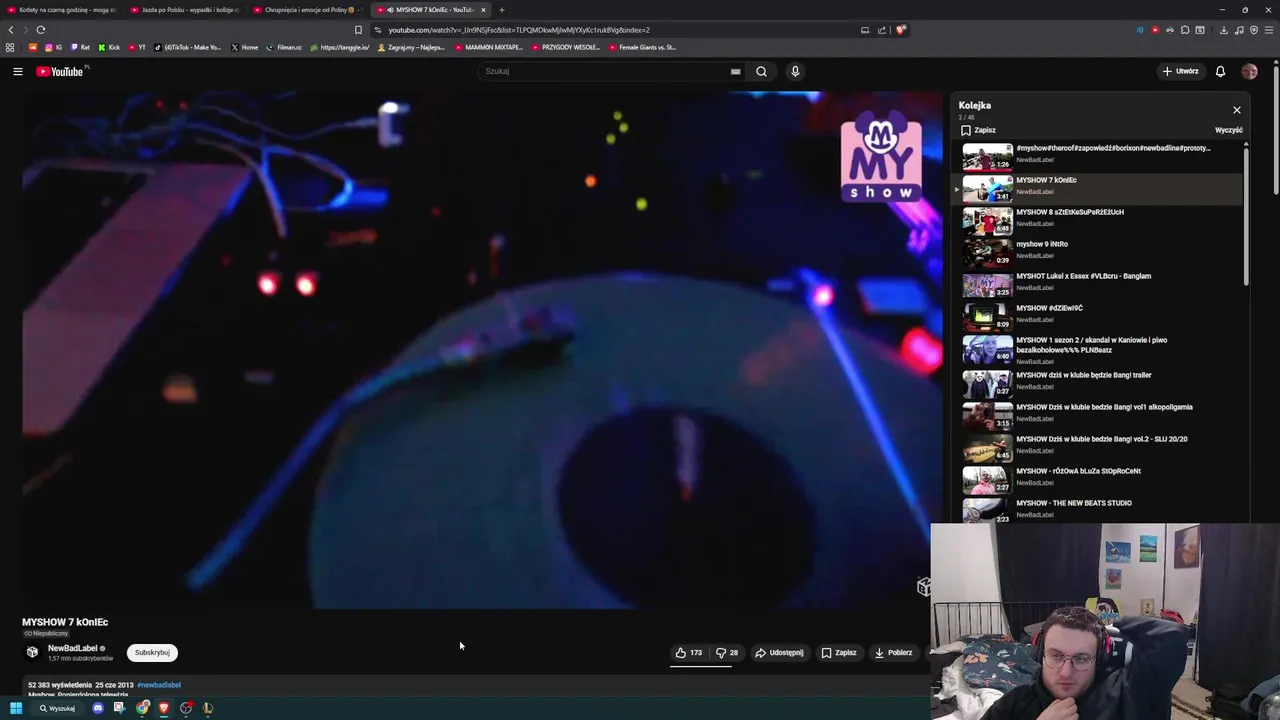Clear the queue with Wyczyść
This screenshot has height=720, width=1280.
(x=1229, y=130)
